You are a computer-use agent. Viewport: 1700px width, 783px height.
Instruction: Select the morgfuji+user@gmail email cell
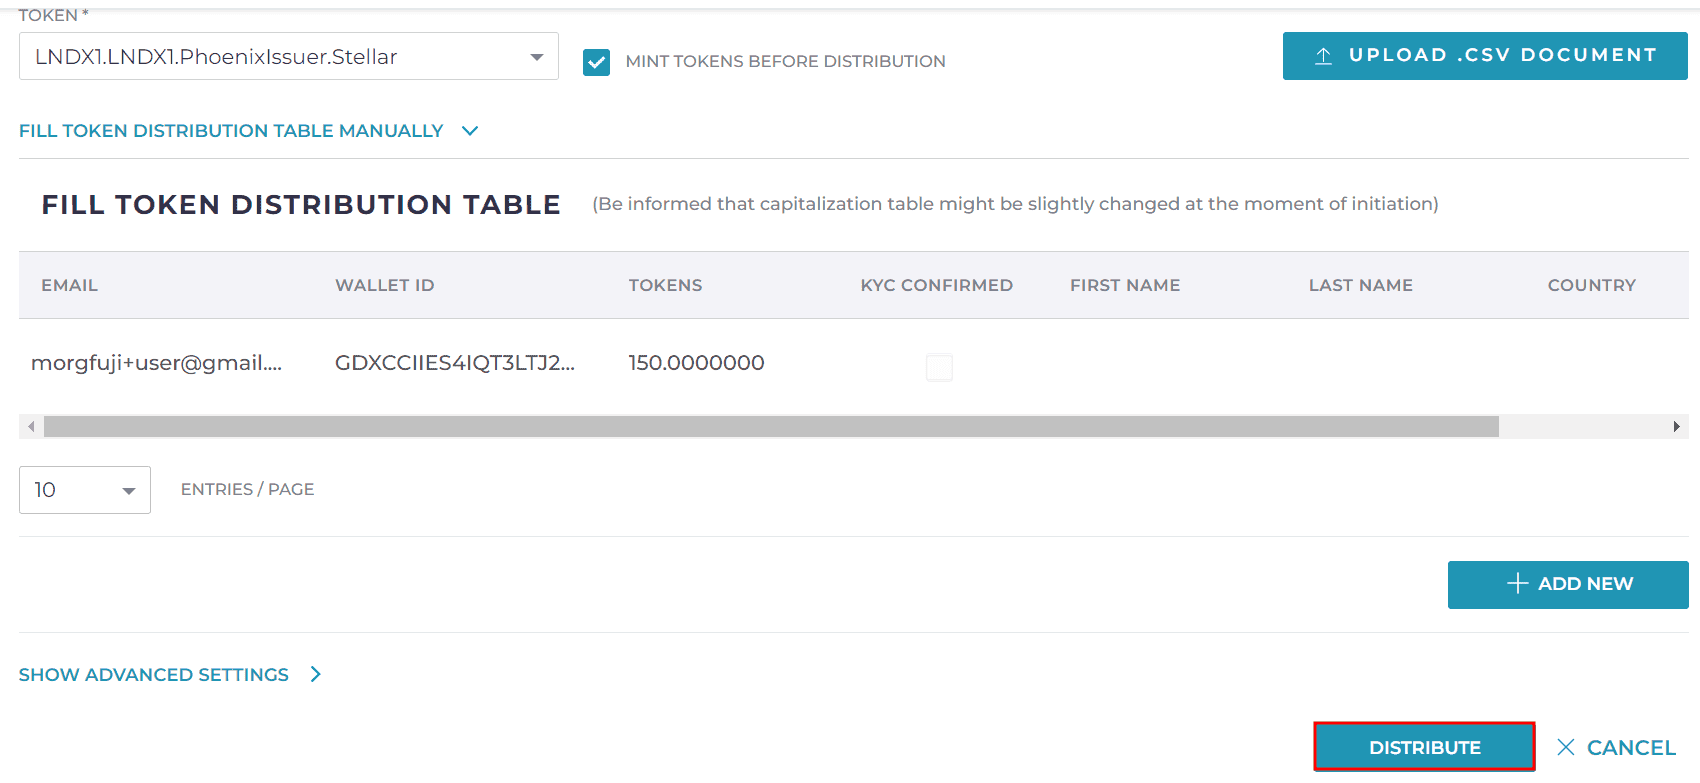(156, 363)
